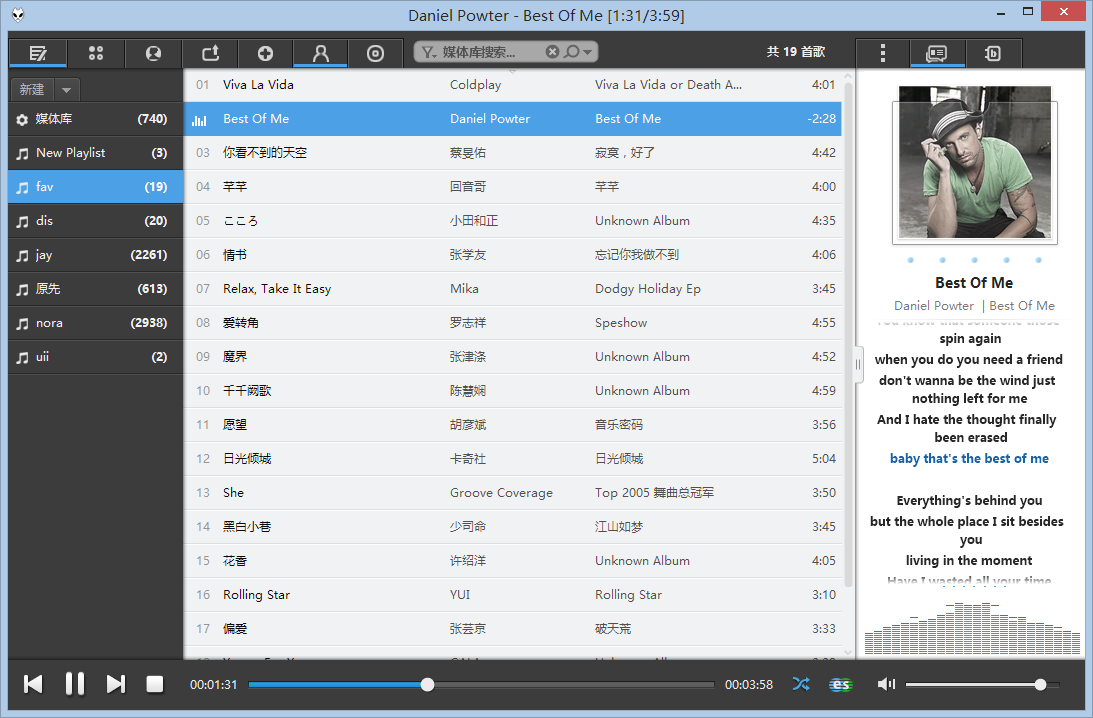Open the dropdown beside the 新建 button
This screenshot has width=1093, height=718.
65,89
